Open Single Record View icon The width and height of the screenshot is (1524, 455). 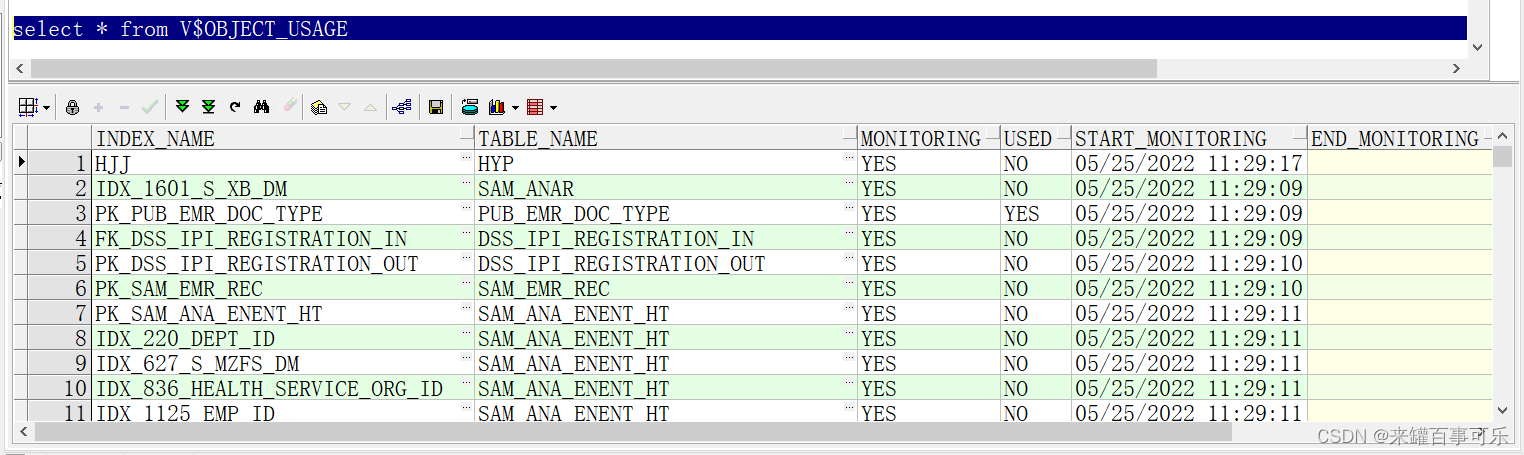tap(318, 107)
